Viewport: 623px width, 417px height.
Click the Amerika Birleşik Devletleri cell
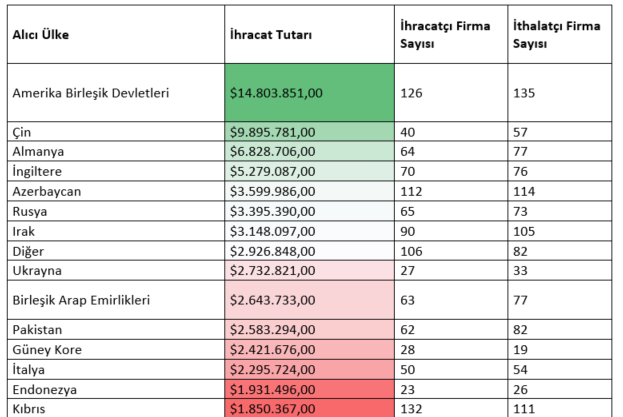[90, 92]
